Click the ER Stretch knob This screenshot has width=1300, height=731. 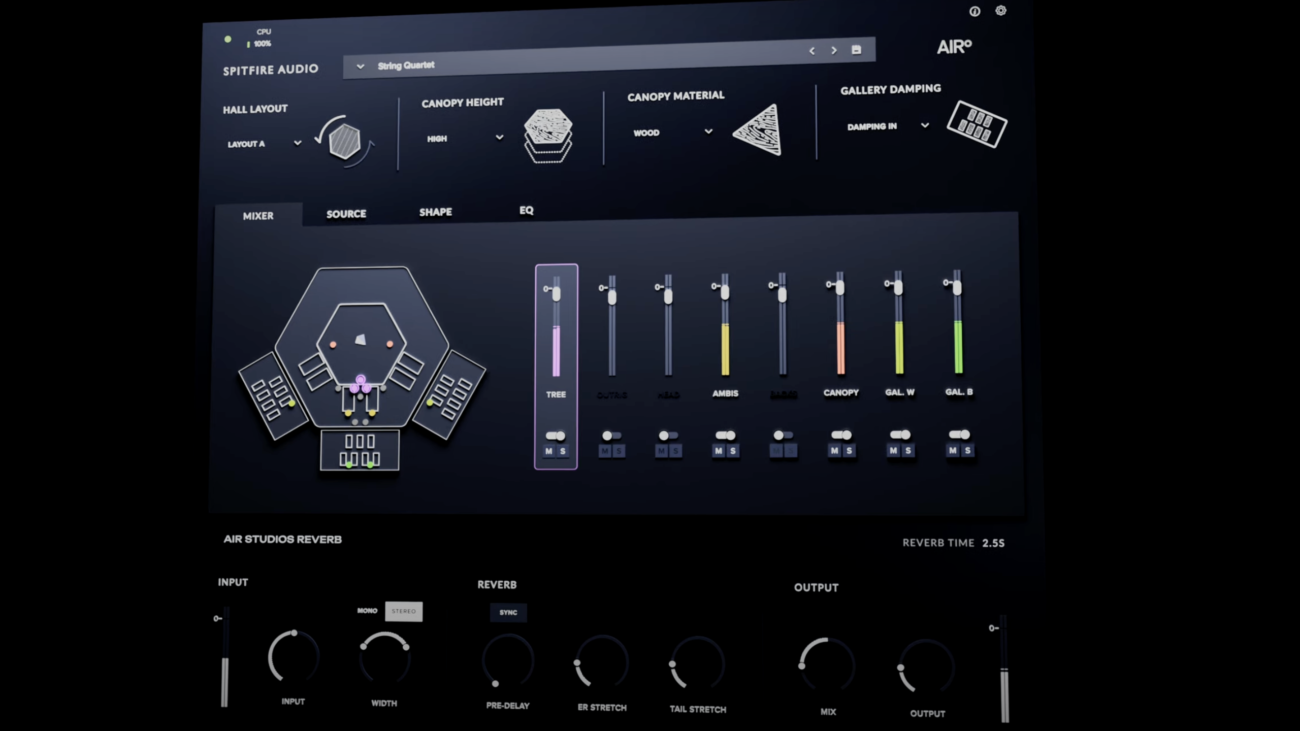coord(602,663)
